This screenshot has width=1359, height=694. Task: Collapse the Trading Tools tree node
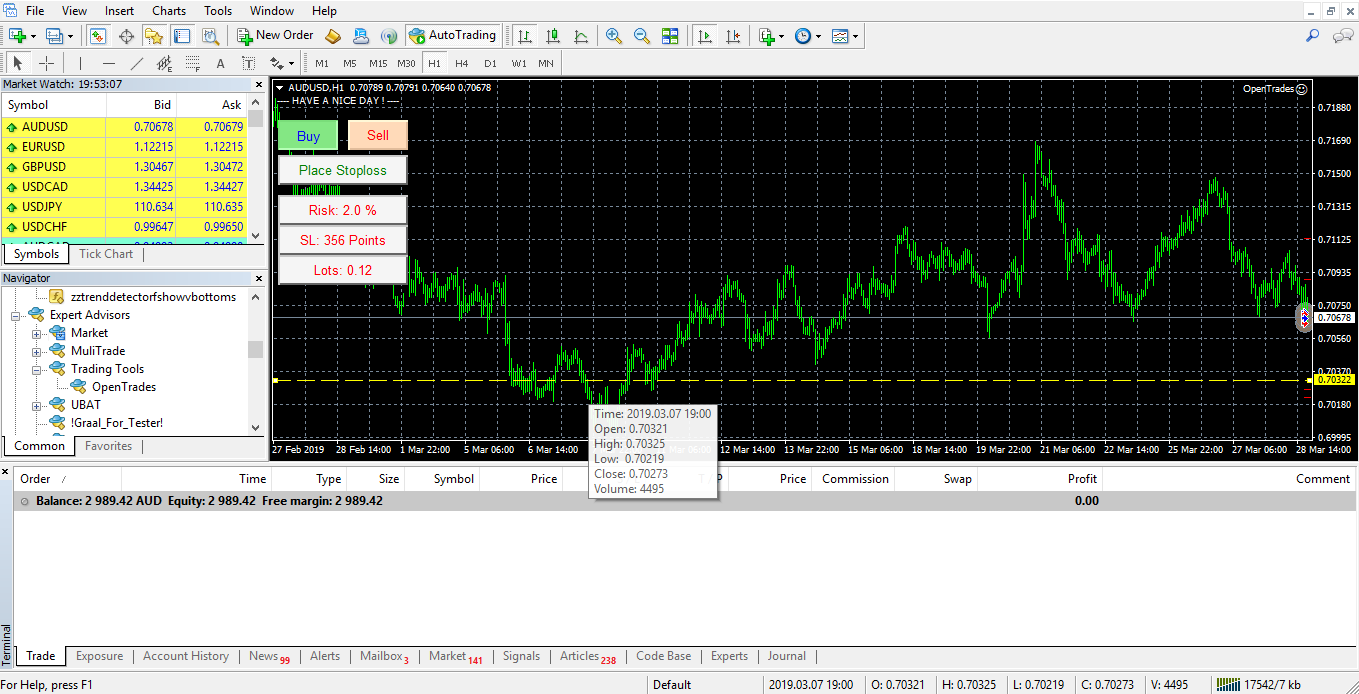pos(37,369)
